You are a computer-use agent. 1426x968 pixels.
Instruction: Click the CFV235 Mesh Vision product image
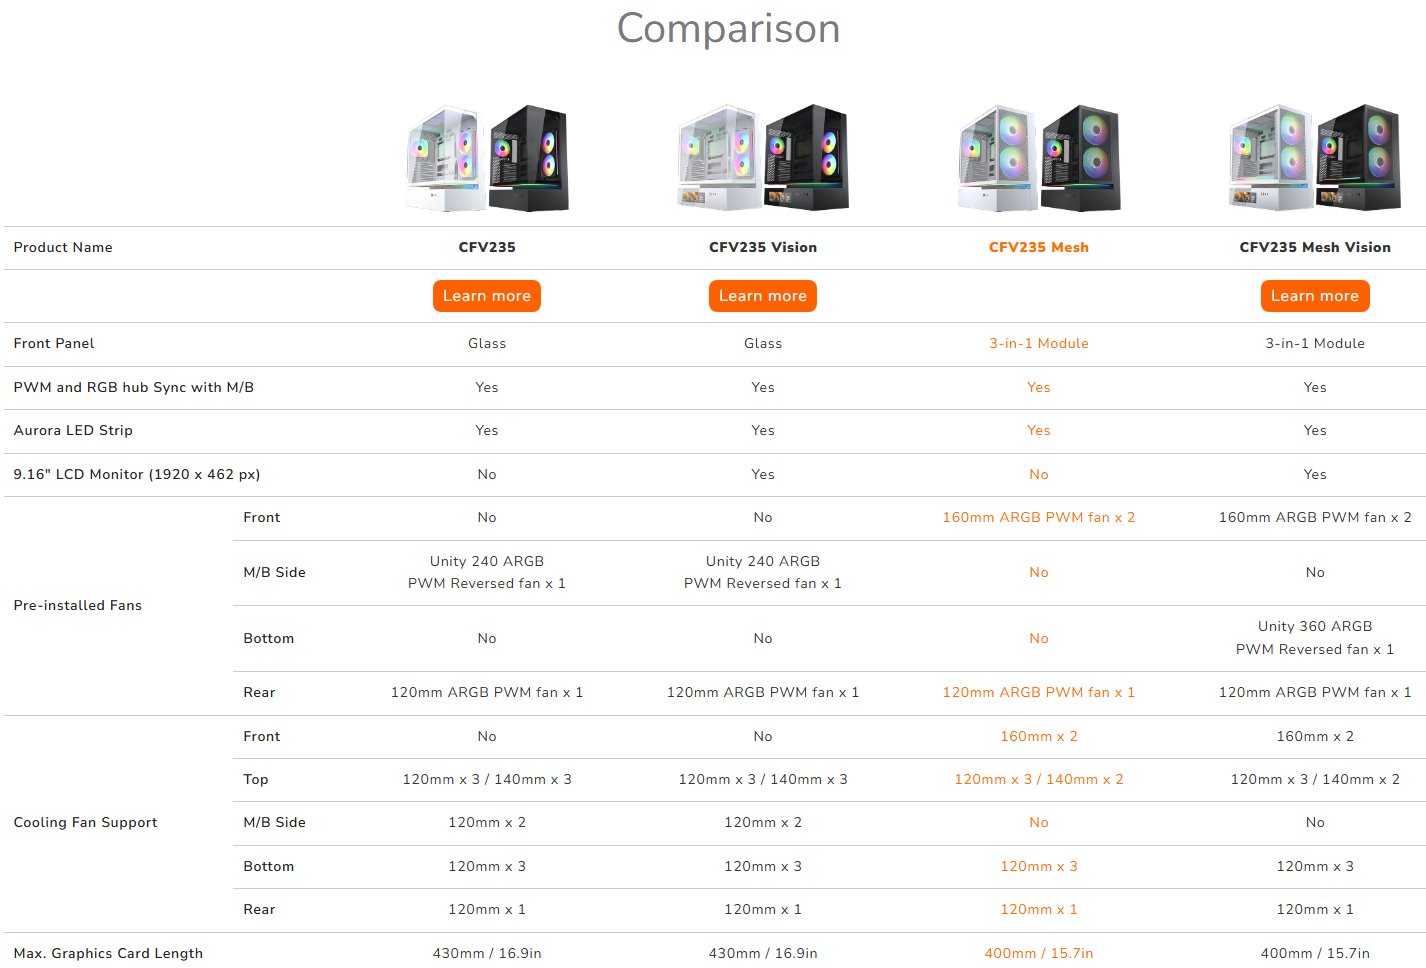1314,158
